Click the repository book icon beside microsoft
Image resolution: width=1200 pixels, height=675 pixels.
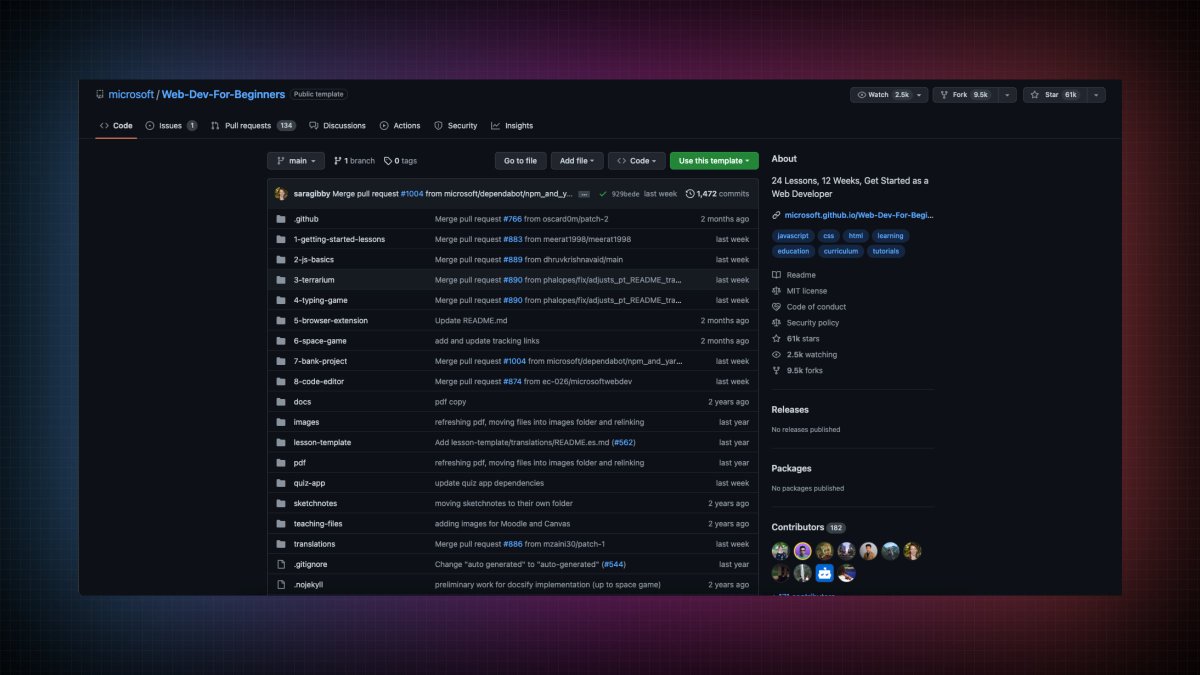pyautogui.click(x=100, y=94)
